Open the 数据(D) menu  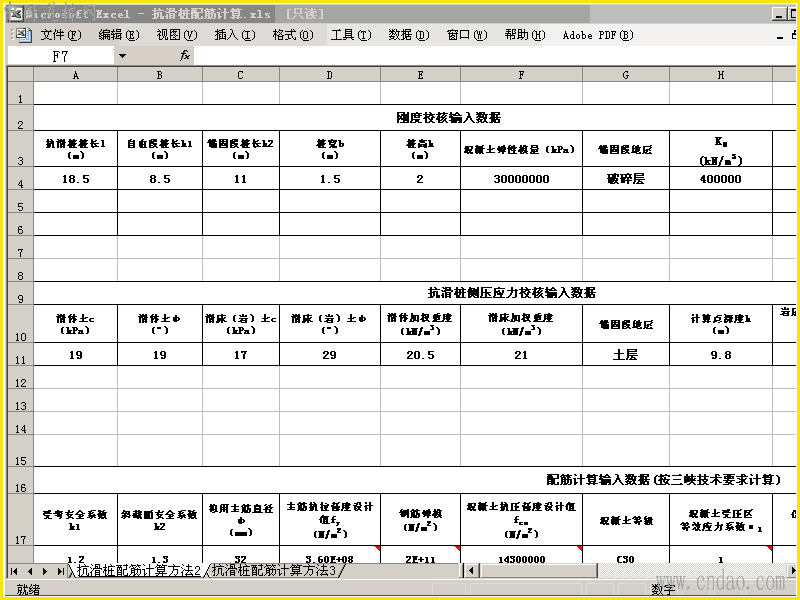(x=409, y=35)
